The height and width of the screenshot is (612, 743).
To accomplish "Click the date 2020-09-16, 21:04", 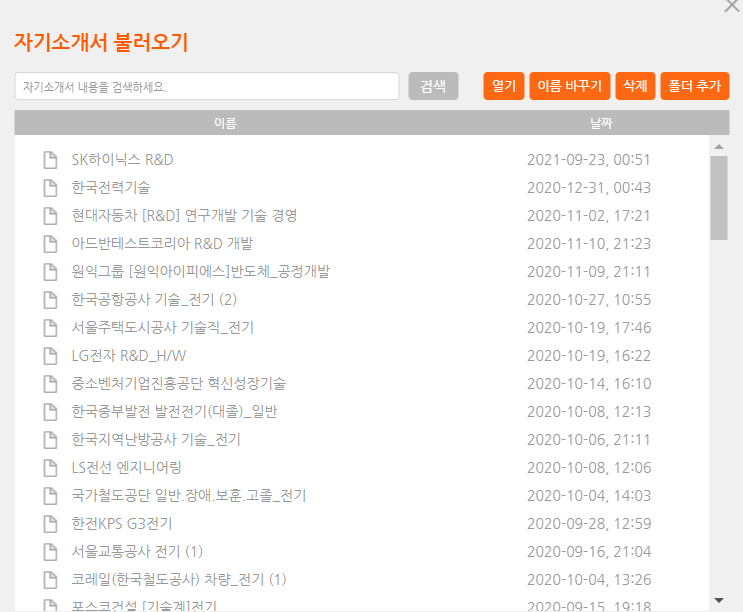I will [589, 551].
